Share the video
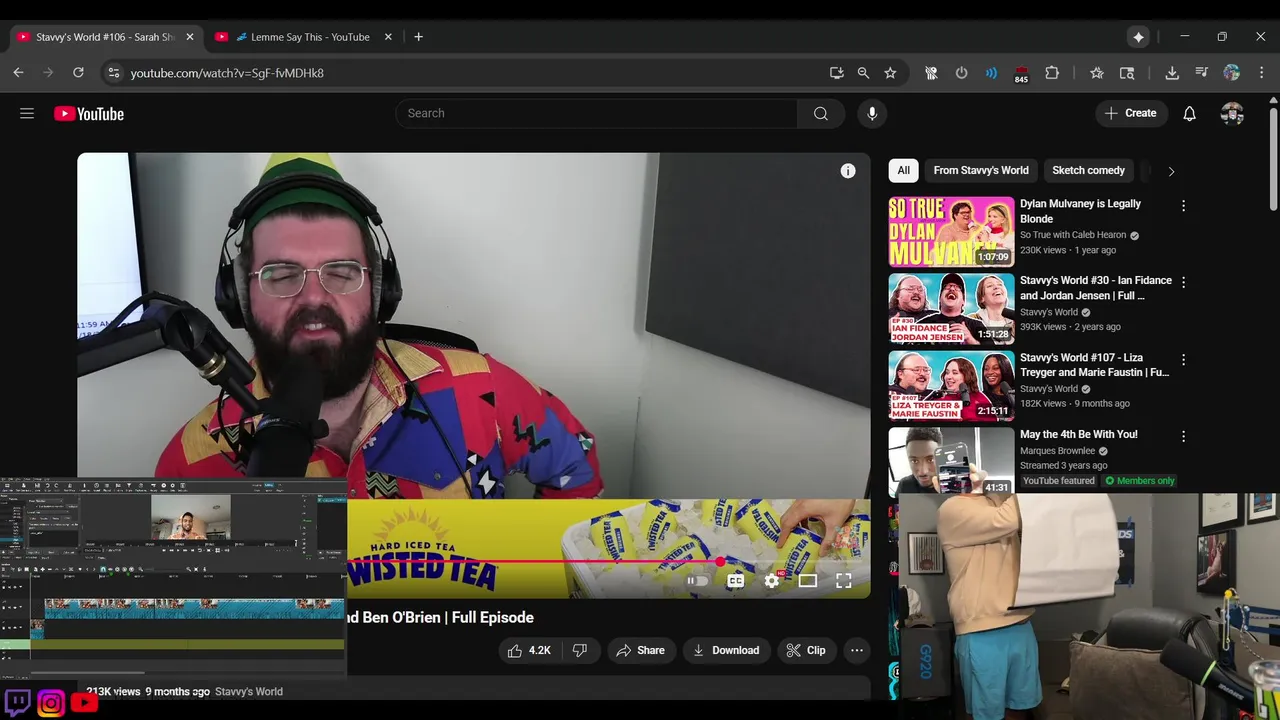Image resolution: width=1280 pixels, height=720 pixels. coord(640,650)
